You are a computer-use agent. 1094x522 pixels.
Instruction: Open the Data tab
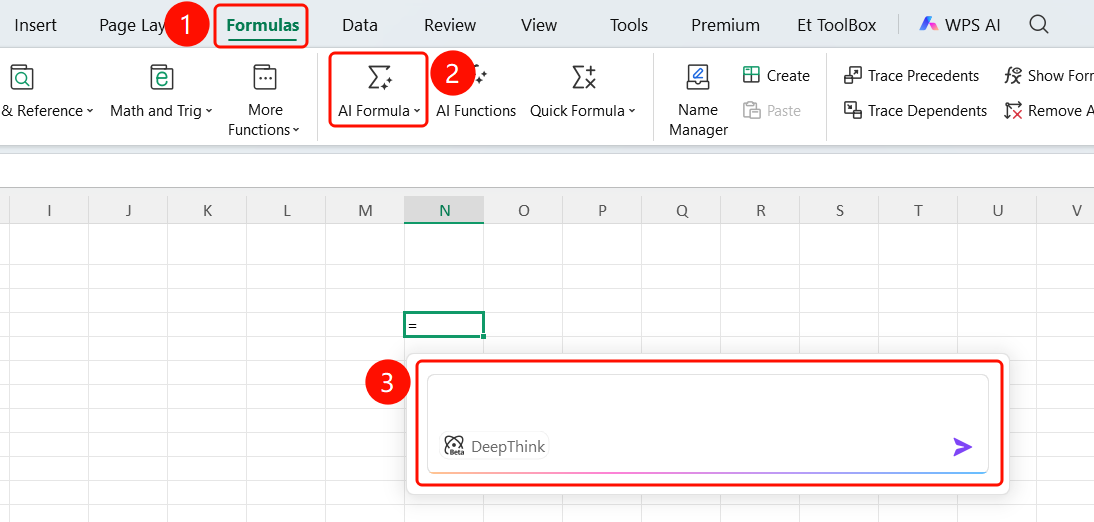(x=360, y=26)
